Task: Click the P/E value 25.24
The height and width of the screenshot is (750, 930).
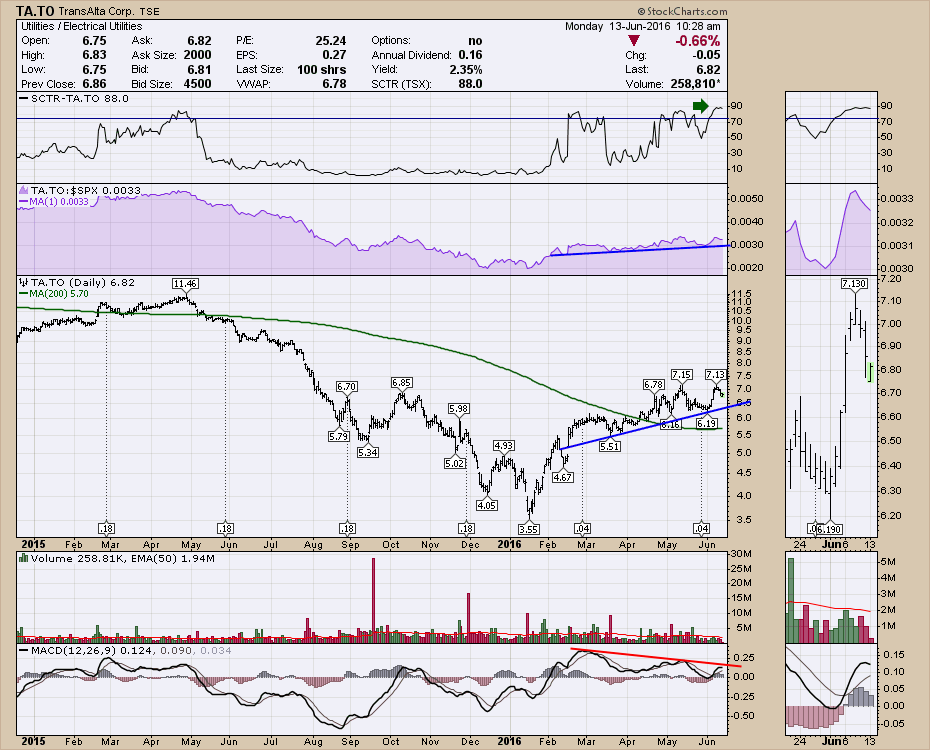Action: [330, 40]
